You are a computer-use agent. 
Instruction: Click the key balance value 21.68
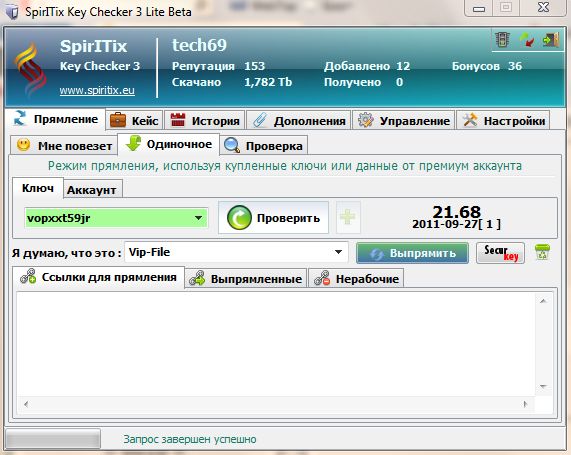pyautogui.click(x=457, y=212)
